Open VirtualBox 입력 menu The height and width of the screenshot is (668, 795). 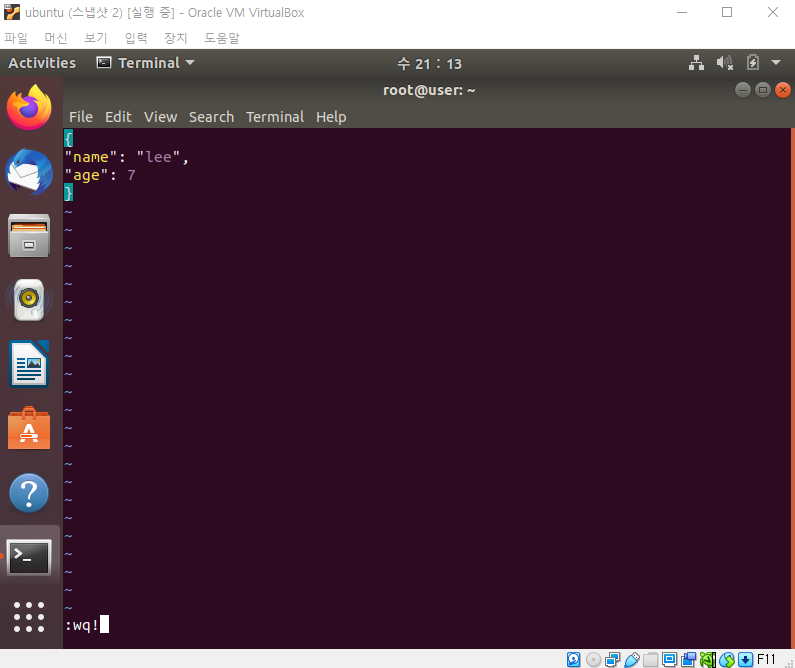[x=136, y=38]
